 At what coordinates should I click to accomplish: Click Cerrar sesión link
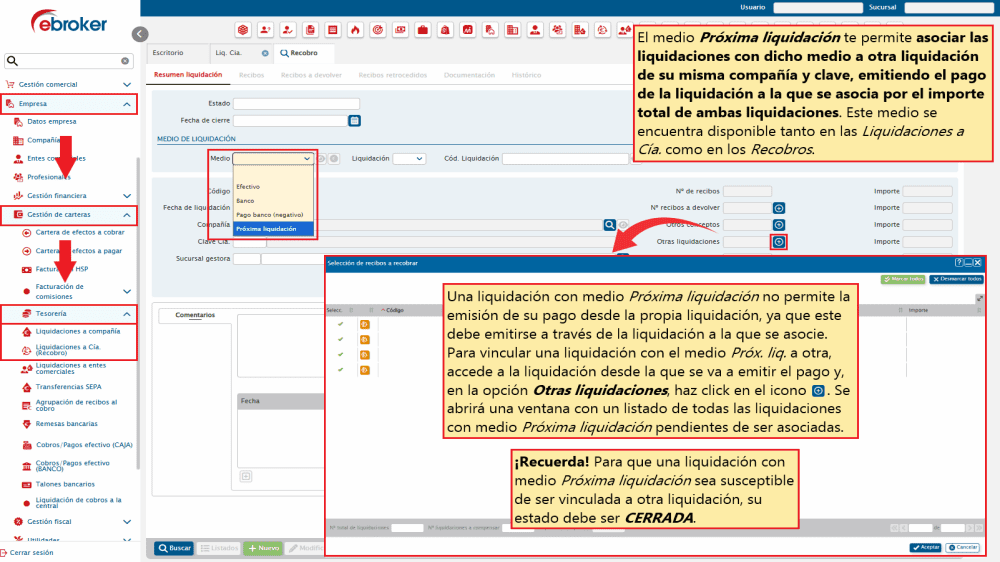click(x=31, y=553)
